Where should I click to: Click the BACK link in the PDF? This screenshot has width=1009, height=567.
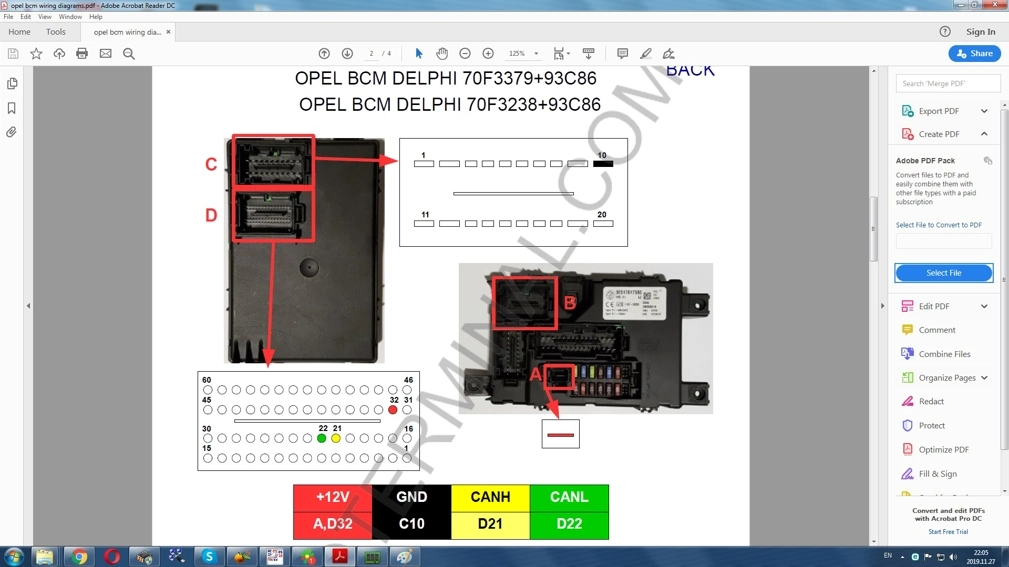pos(690,70)
